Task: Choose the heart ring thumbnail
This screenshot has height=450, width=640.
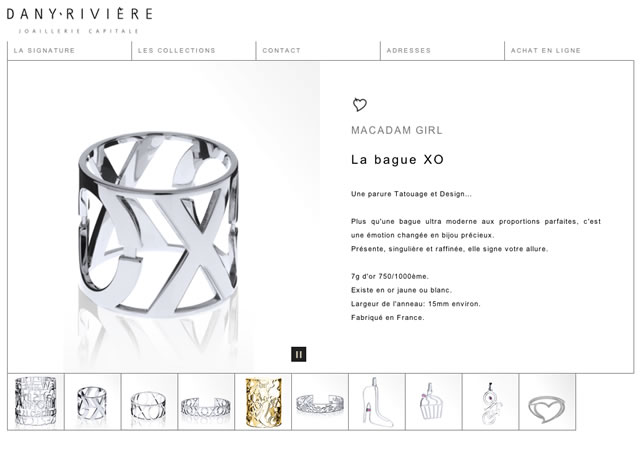Action: [547, 402]
